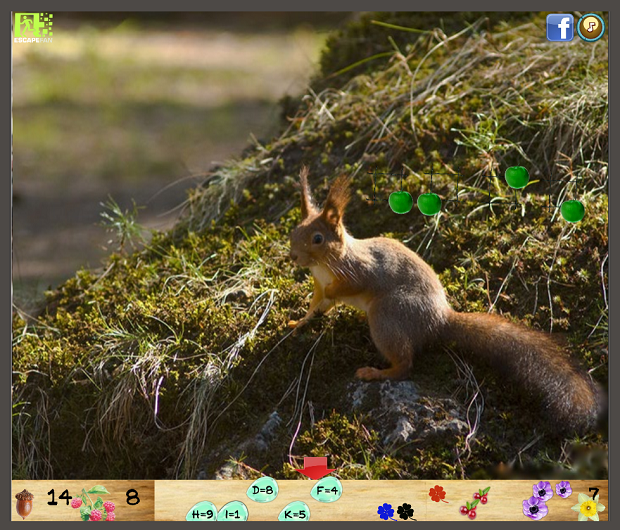Click the leftmost green apple
Screen dimensions: 620x530
coord(400,202)
